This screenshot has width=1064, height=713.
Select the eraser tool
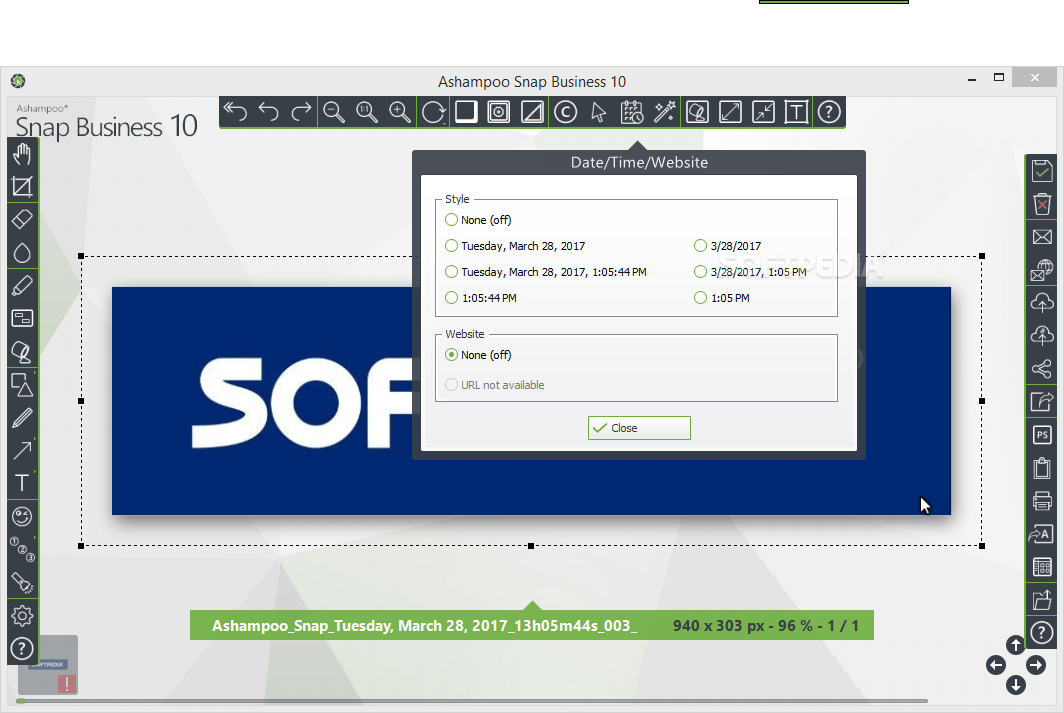click(x=22, y=219)
